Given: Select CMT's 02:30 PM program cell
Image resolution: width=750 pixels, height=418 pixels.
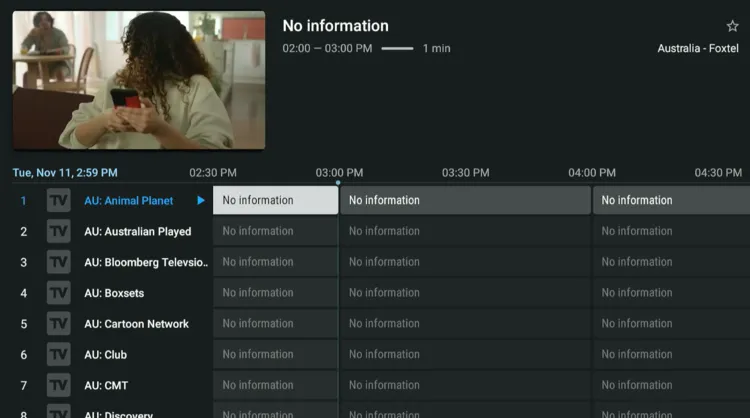Looking at the screenshot, I should (276, 385).
